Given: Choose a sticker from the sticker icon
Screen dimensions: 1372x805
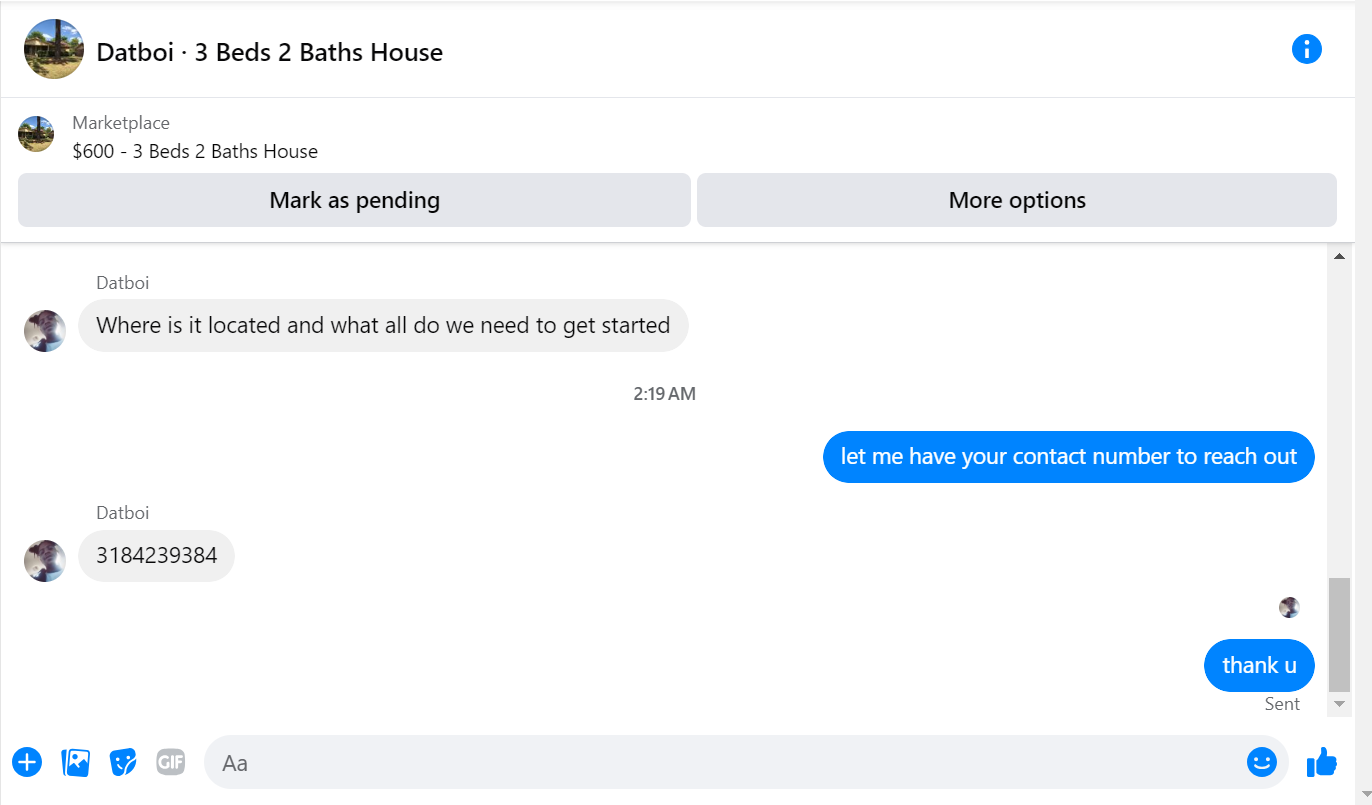Looking at the screenshot, I should click(x=123, y=762).
